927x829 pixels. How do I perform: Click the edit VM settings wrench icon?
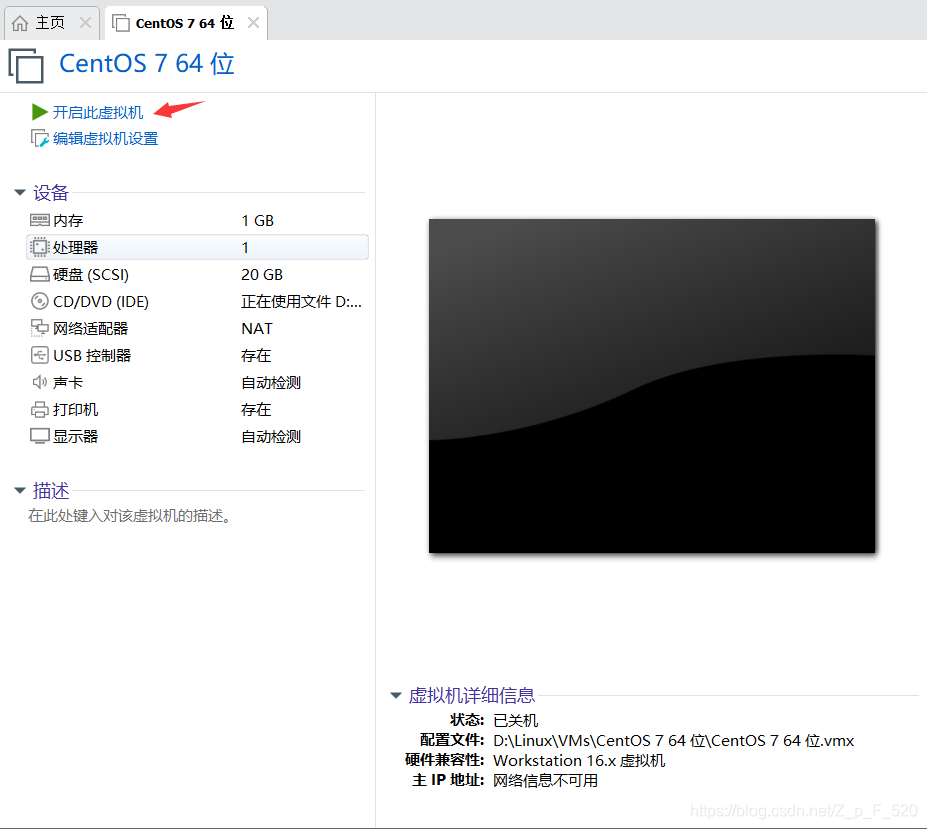[40, 138]
